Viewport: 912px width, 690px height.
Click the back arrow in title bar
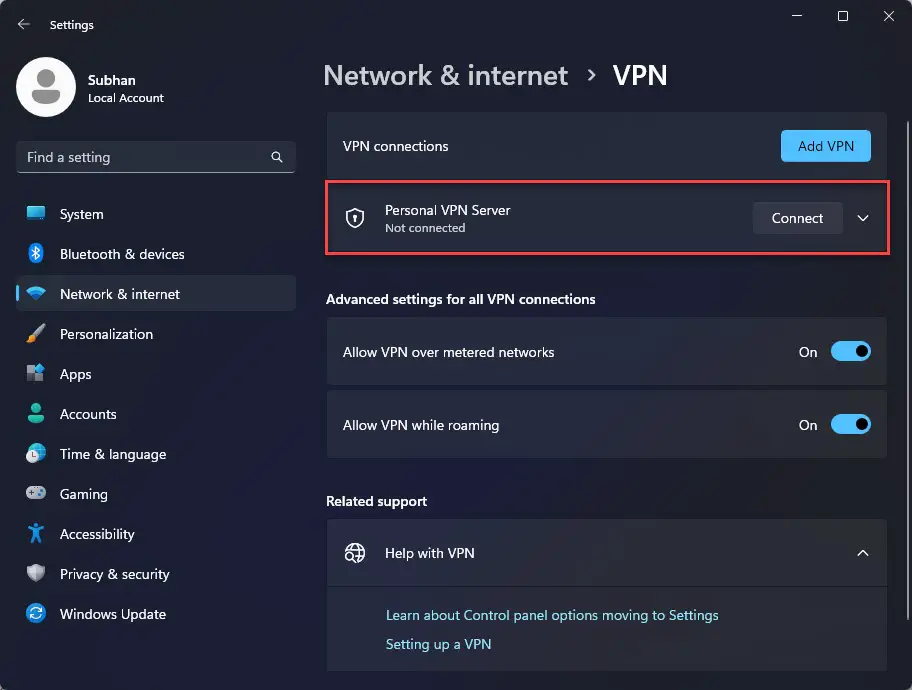(x=24, y=24)
